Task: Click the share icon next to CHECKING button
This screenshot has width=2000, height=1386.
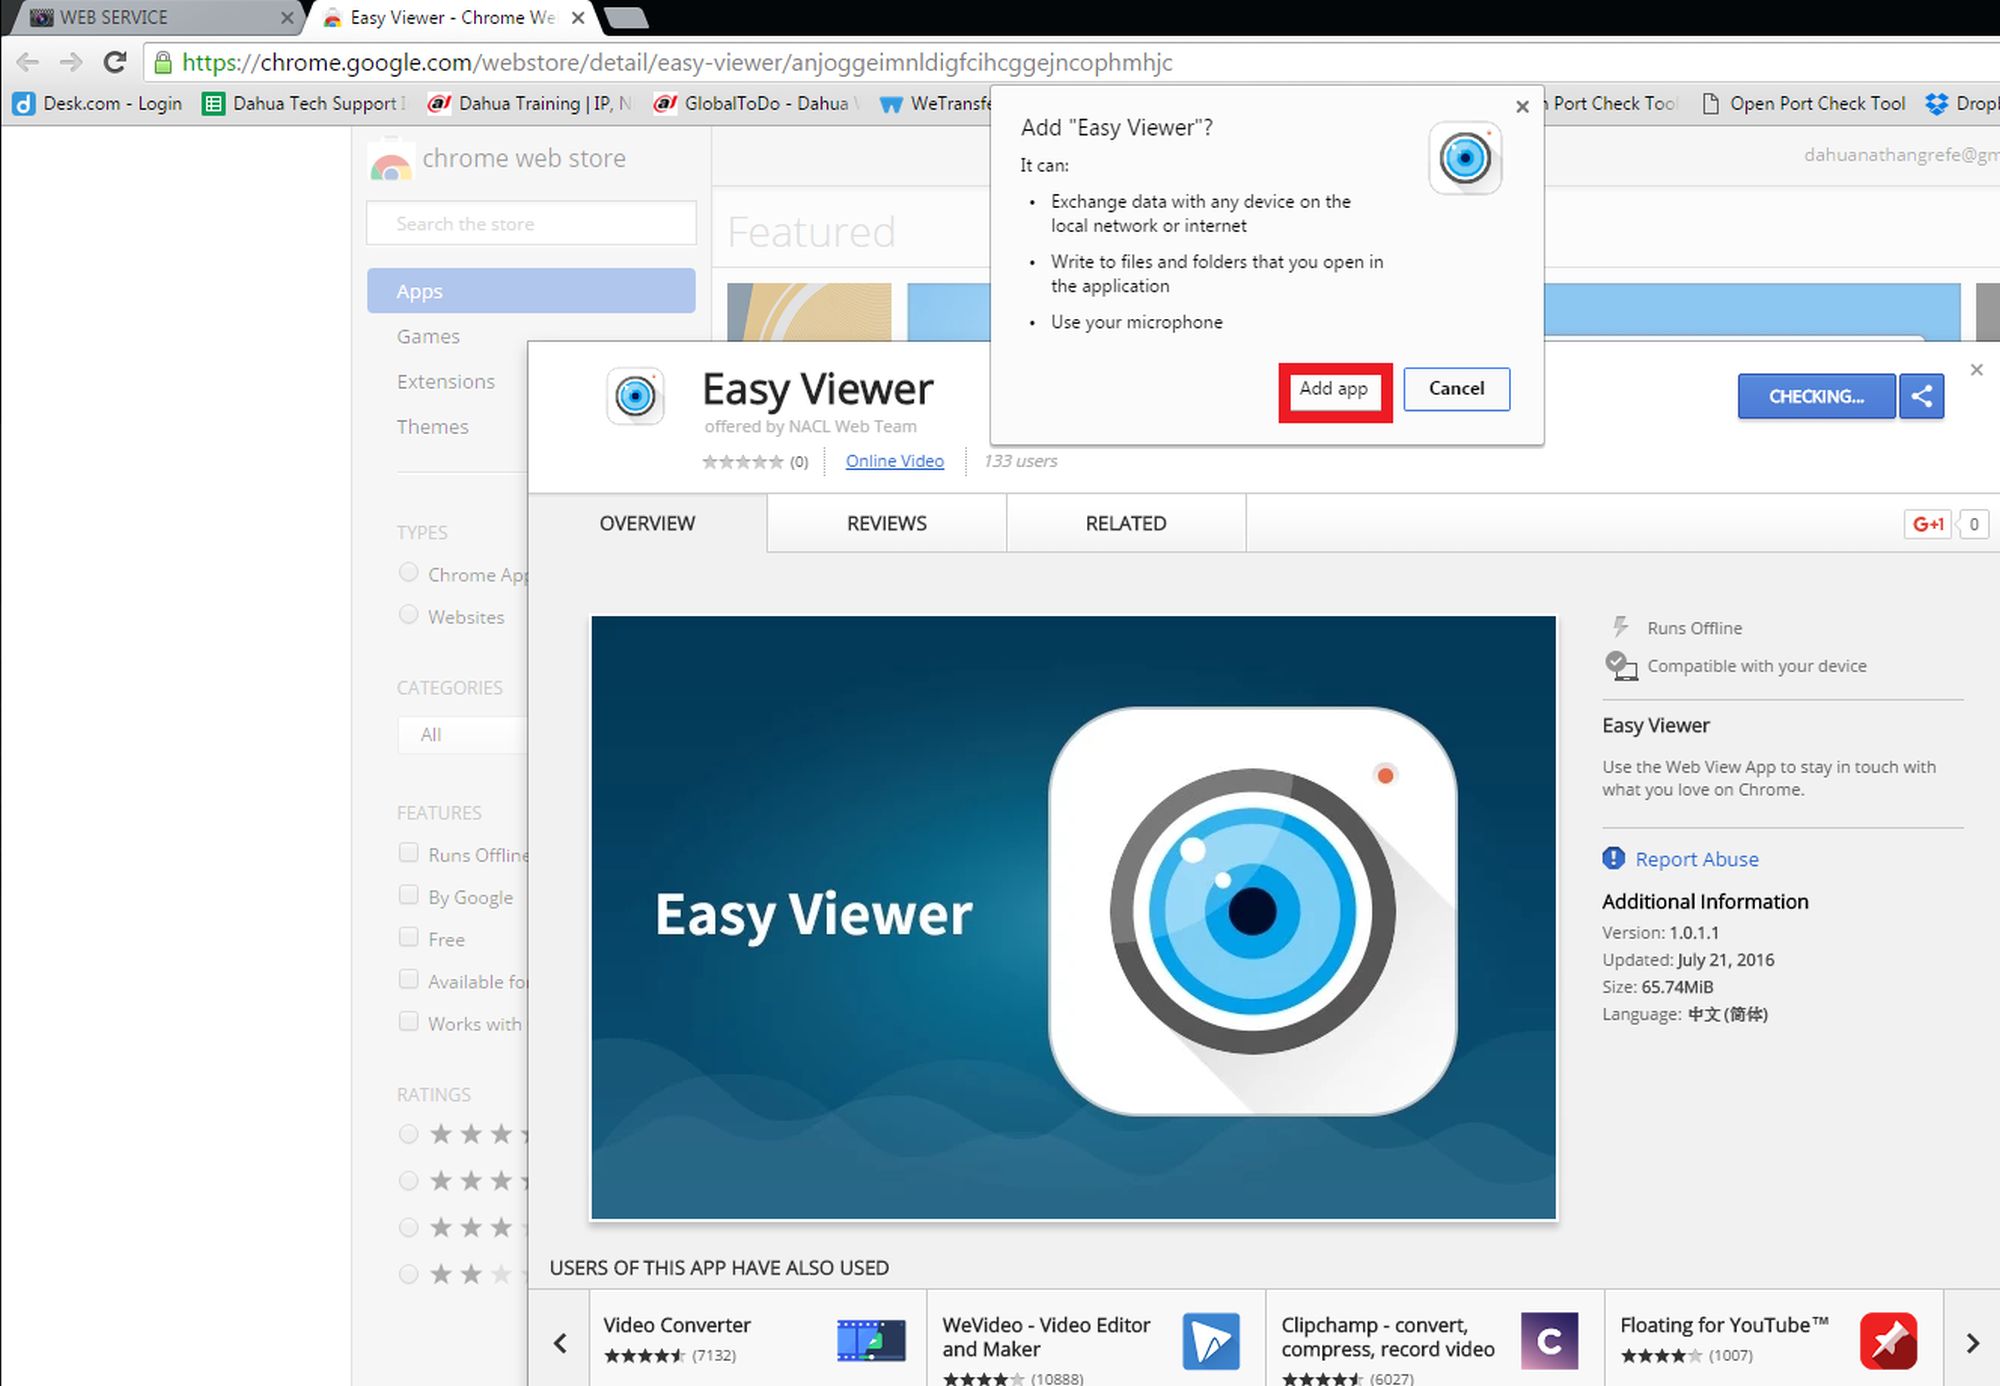Action: pos(1921,396)
